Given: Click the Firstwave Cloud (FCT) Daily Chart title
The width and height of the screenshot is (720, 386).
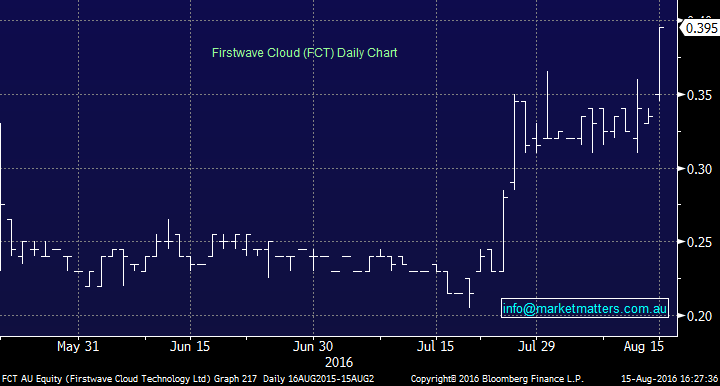Looking at the screenshot, I should pos(304,53).
